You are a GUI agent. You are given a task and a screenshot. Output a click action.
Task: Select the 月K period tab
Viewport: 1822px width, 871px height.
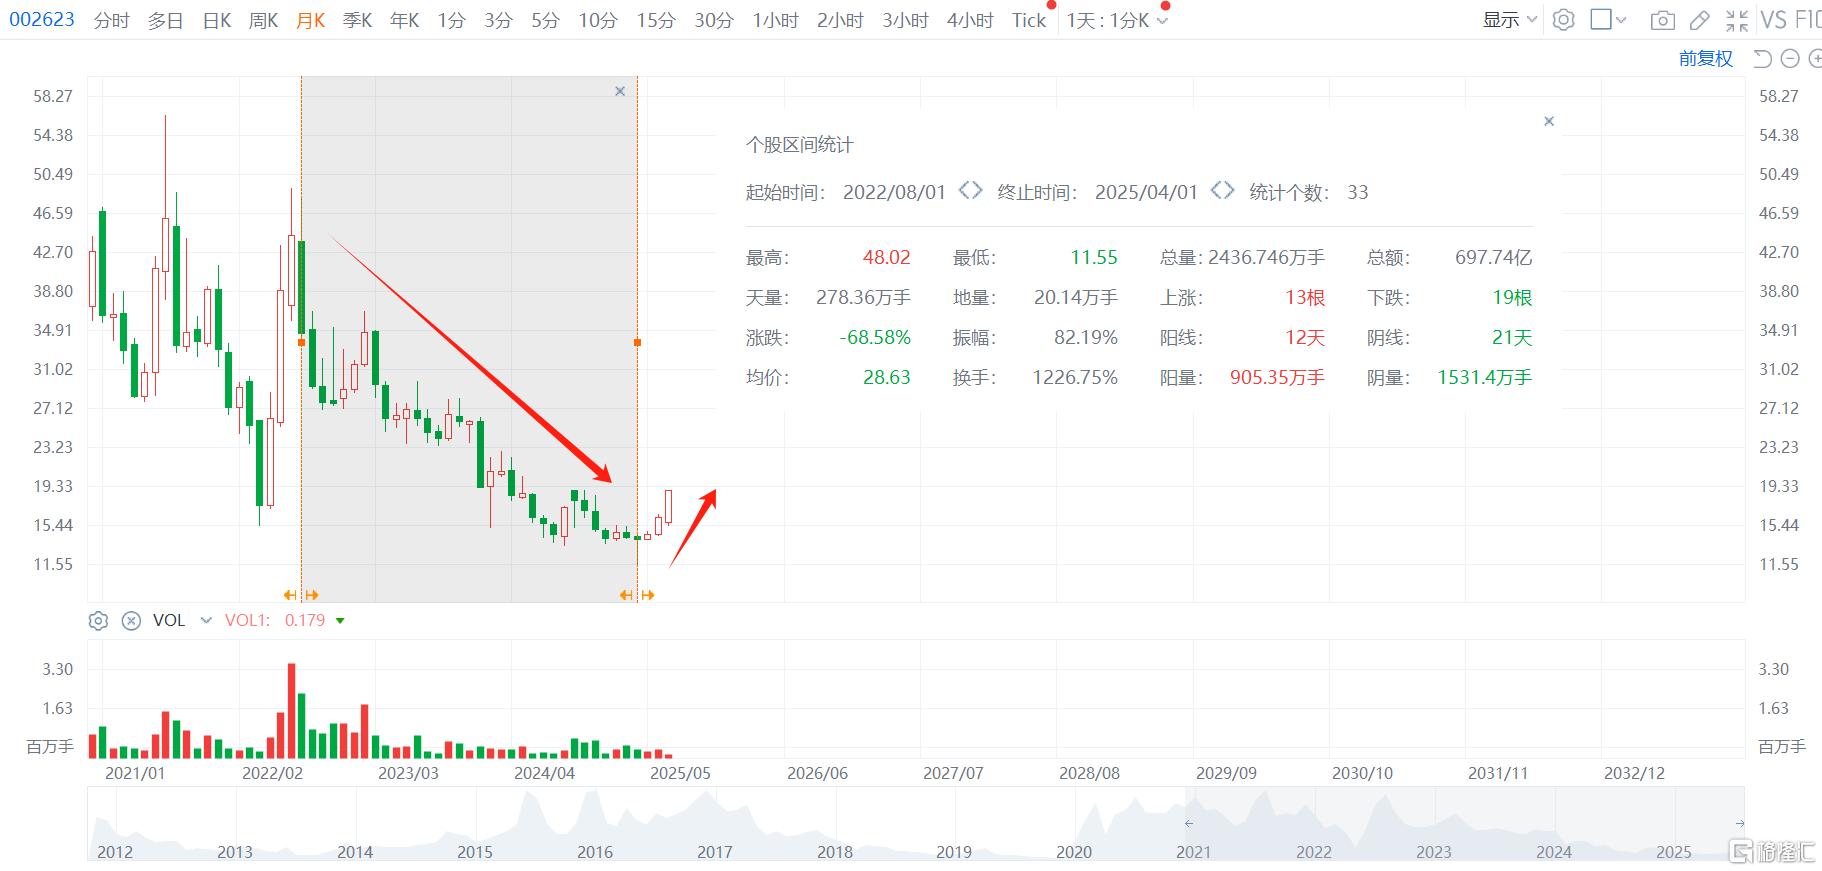pos(311,21)
